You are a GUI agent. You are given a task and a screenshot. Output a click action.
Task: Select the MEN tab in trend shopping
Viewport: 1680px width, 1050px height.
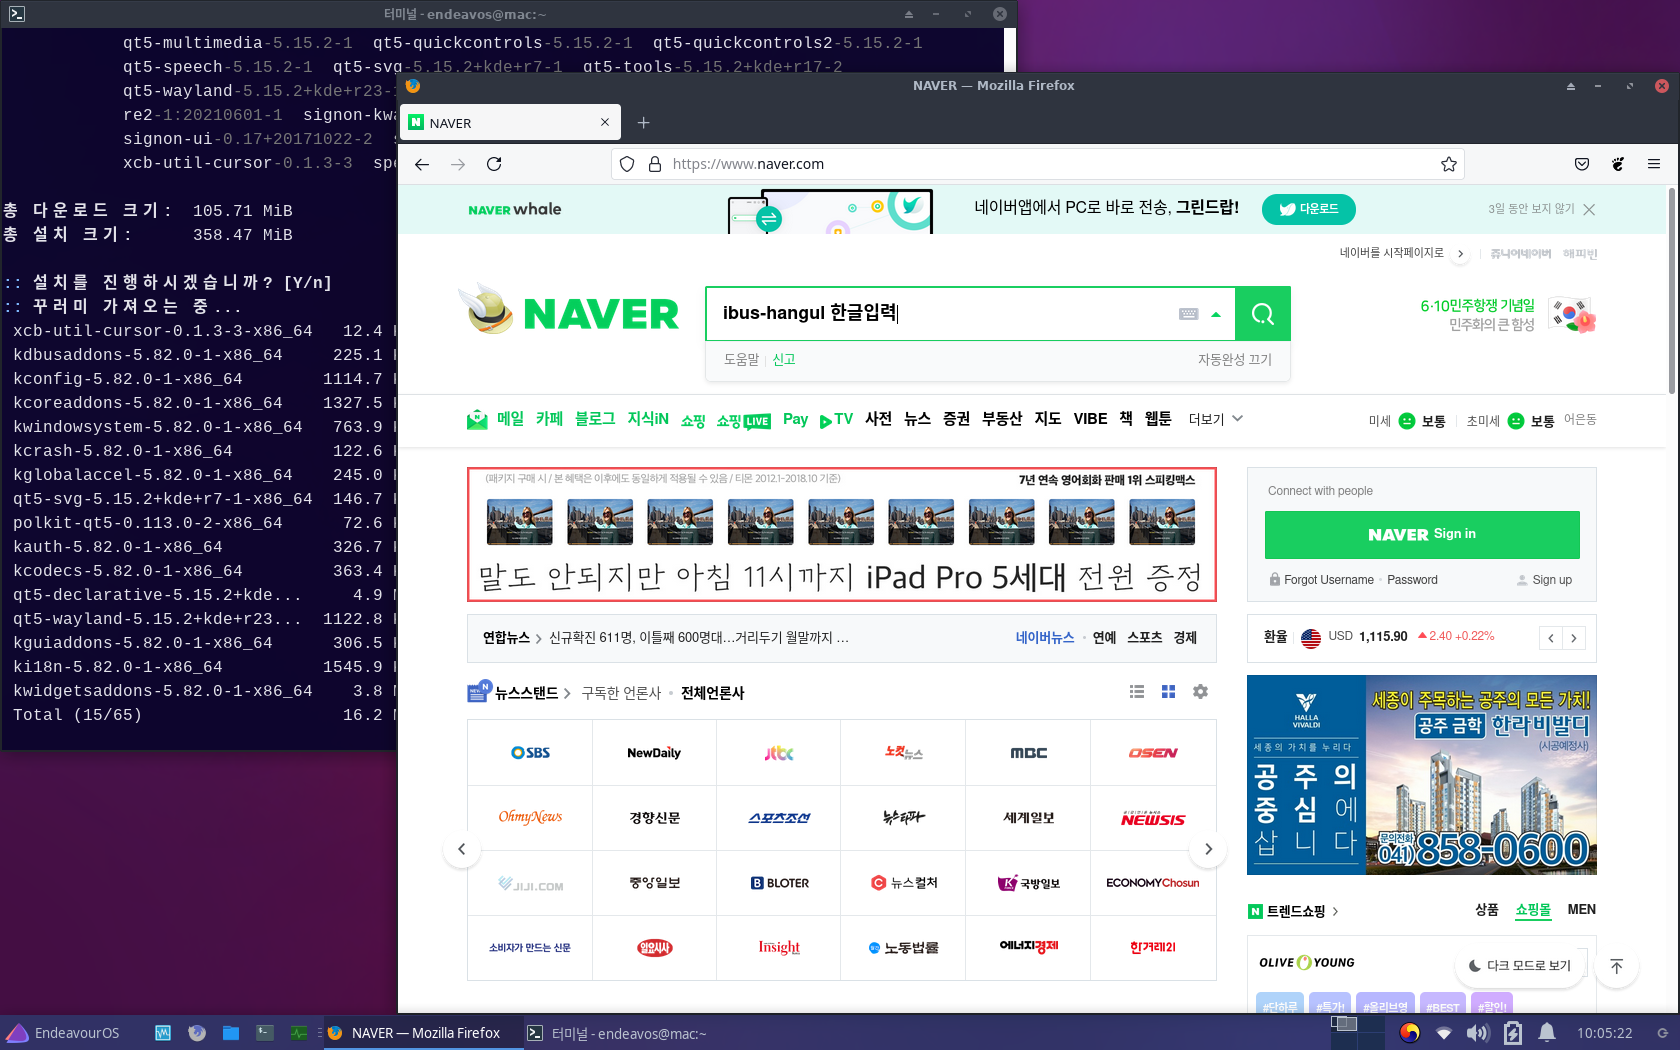pos(1581,910)
